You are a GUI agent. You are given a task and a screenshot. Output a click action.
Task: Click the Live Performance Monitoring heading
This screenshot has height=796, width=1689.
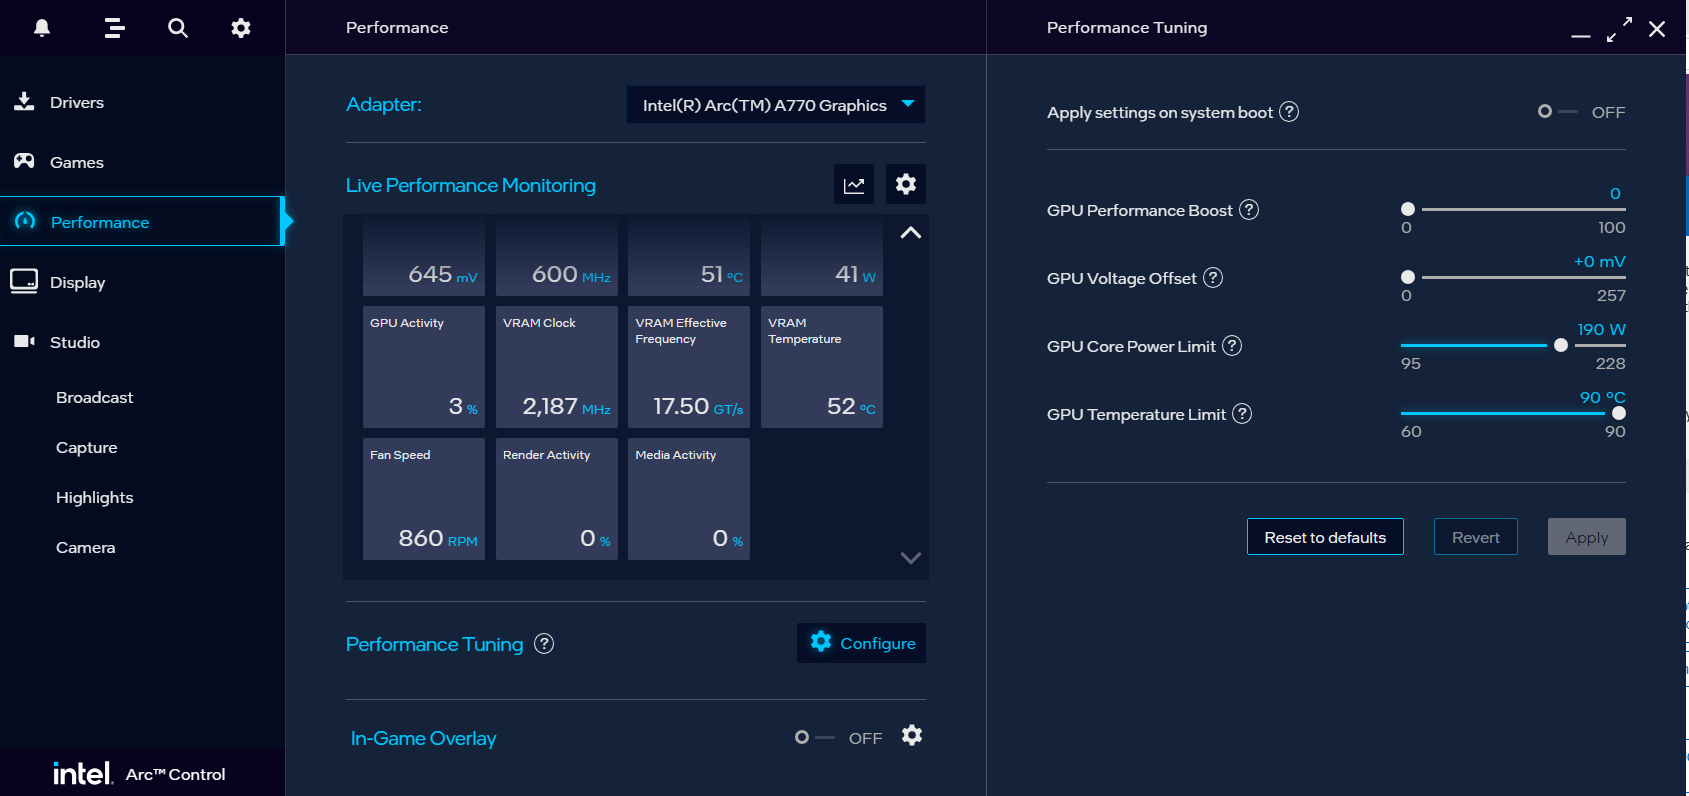tap(471, 185)
